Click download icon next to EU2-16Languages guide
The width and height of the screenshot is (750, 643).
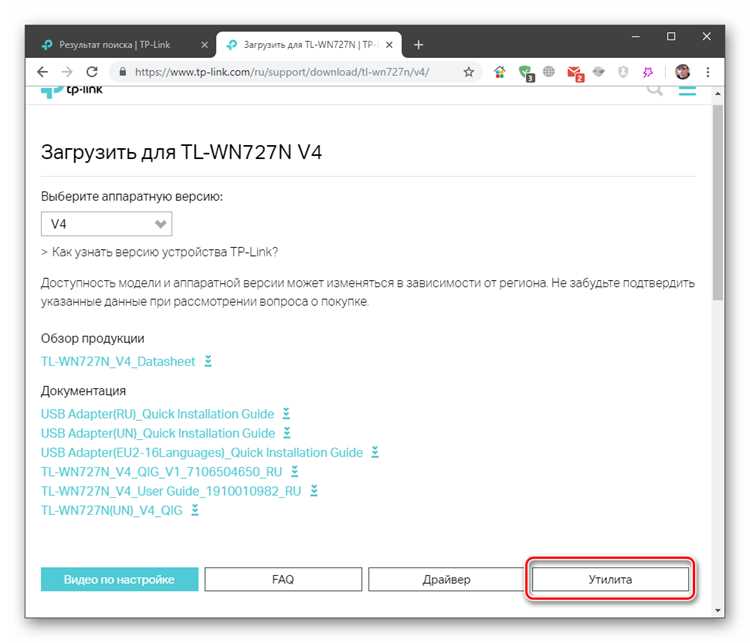[375, 452]
